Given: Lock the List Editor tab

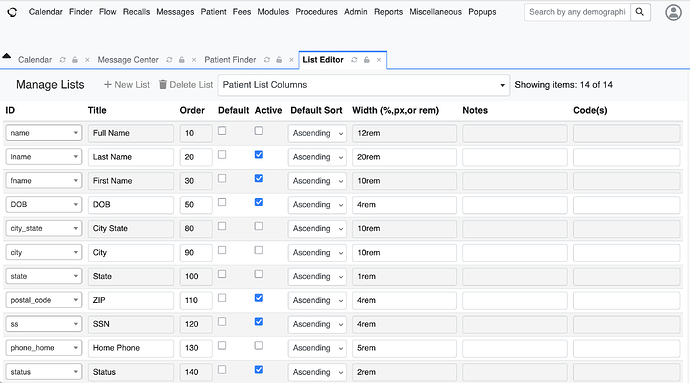Looking at the screenshot, I should point(367,60).
